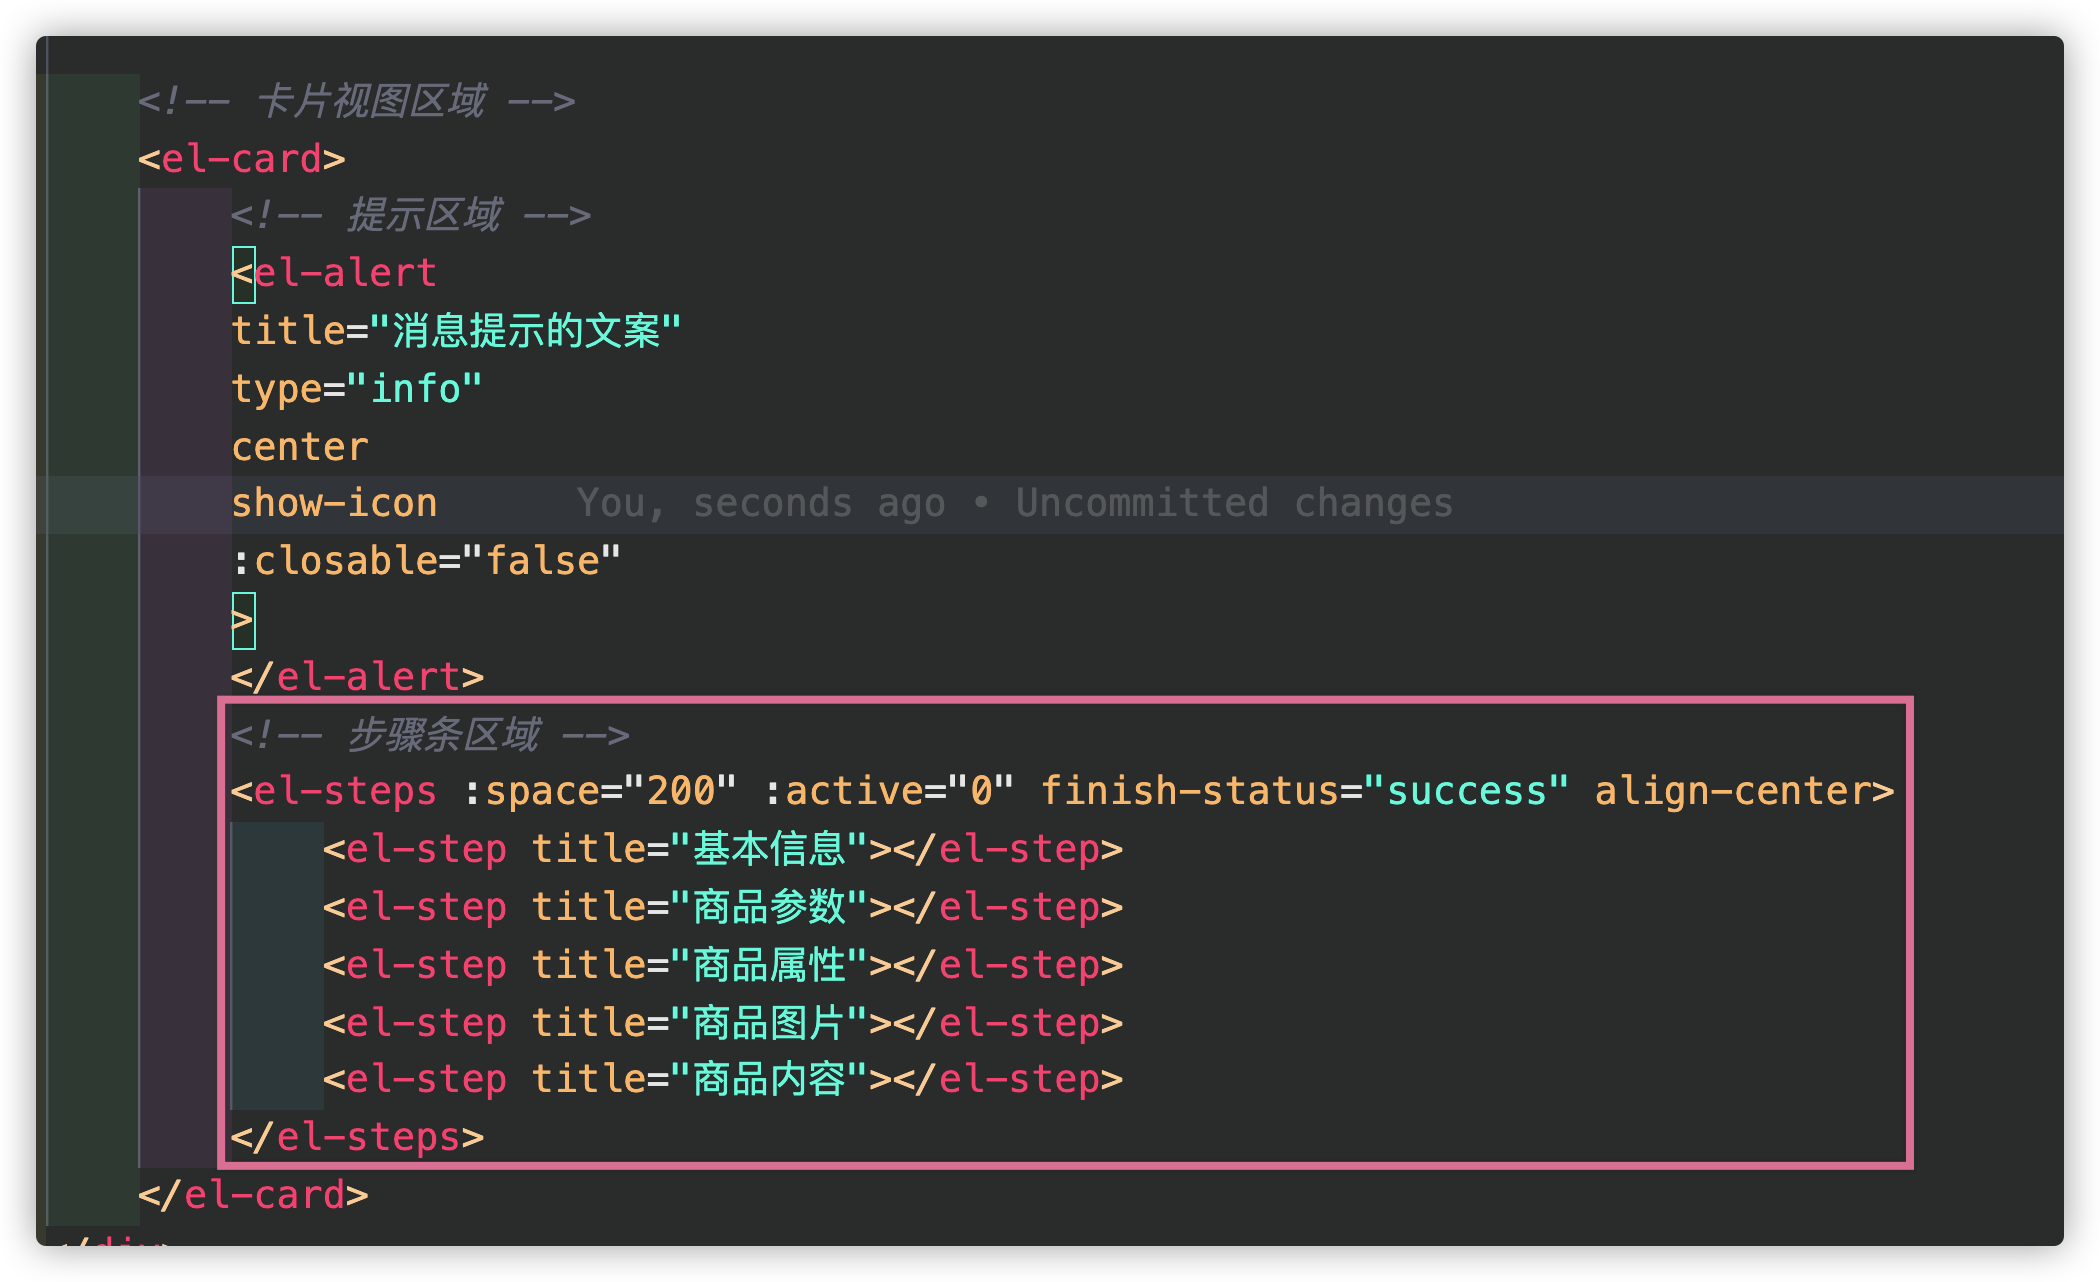Click the :active="0" attribute on el-steps
Screen dimensions: 2100x1282
click(889, 791)
